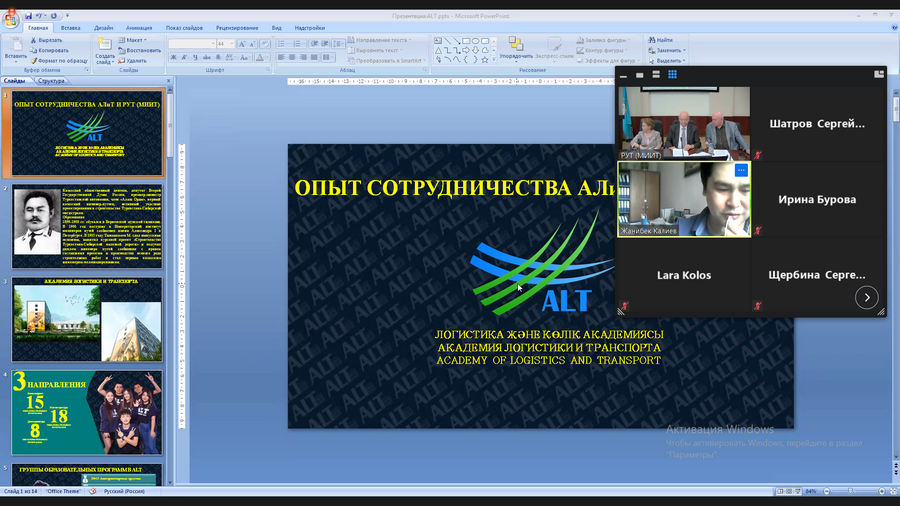
Task: Open character spacing AV options
Action: pos(230,57)
